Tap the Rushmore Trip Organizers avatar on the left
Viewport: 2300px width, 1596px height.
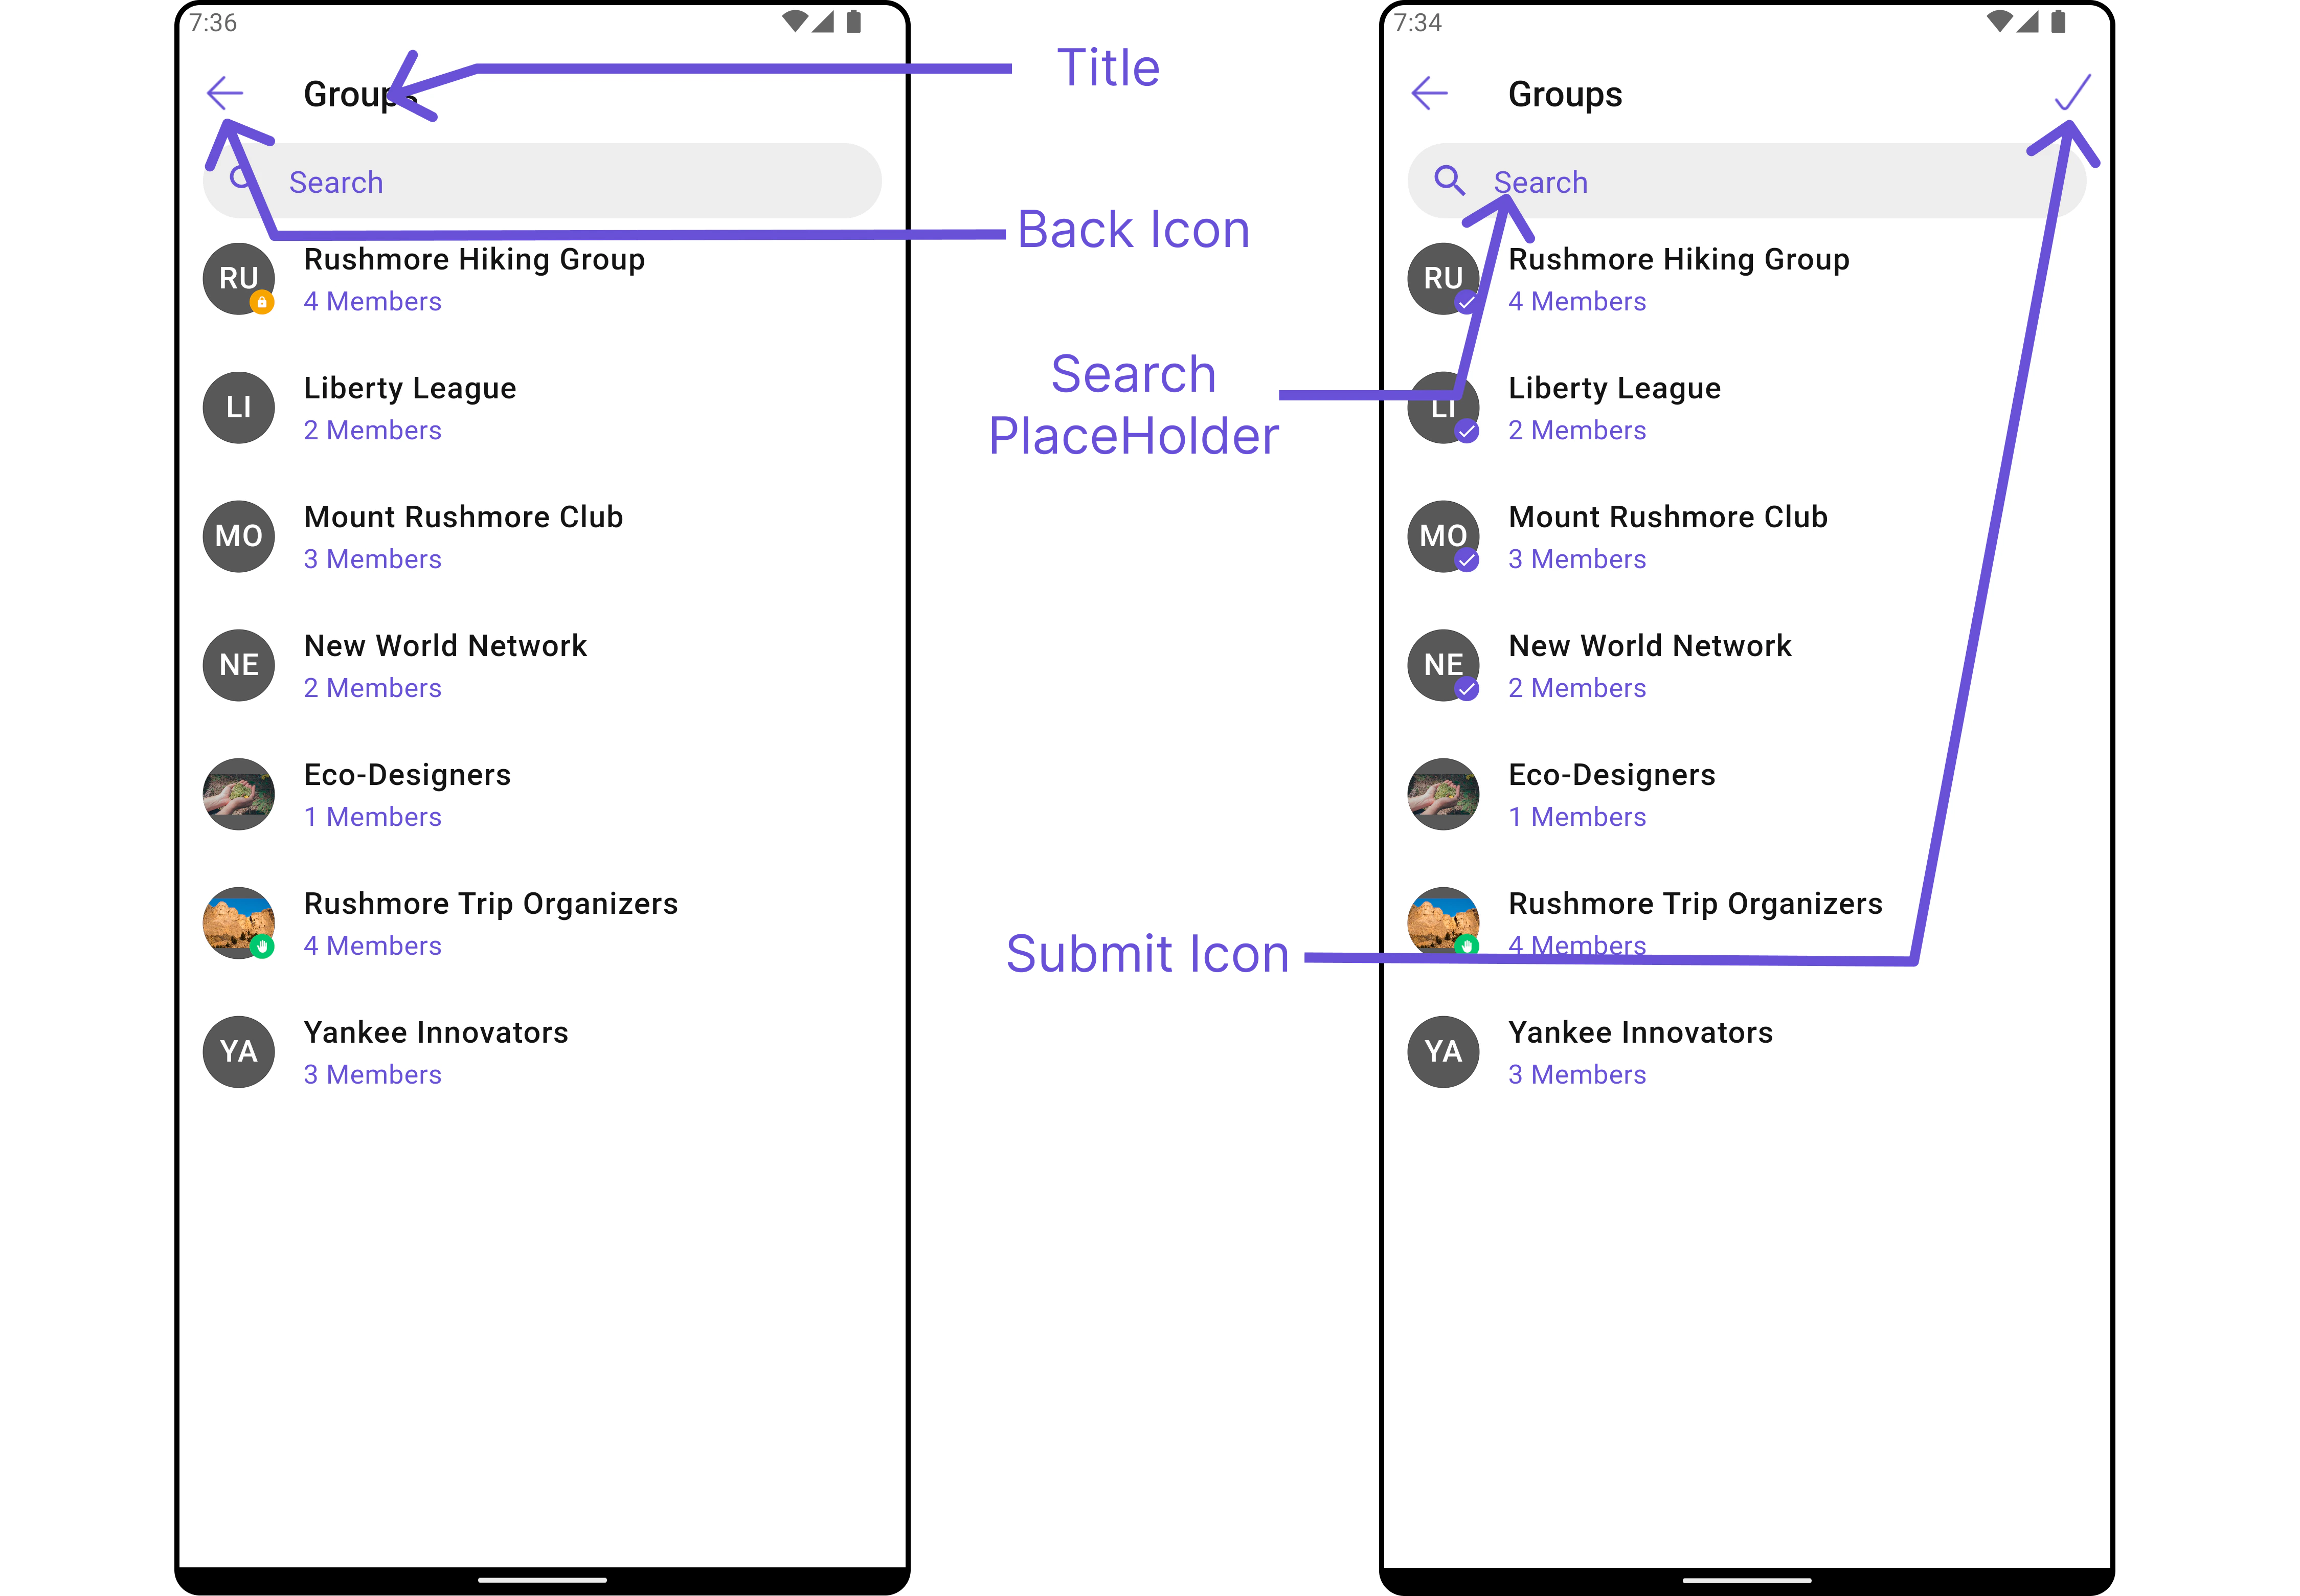point(239,923)
